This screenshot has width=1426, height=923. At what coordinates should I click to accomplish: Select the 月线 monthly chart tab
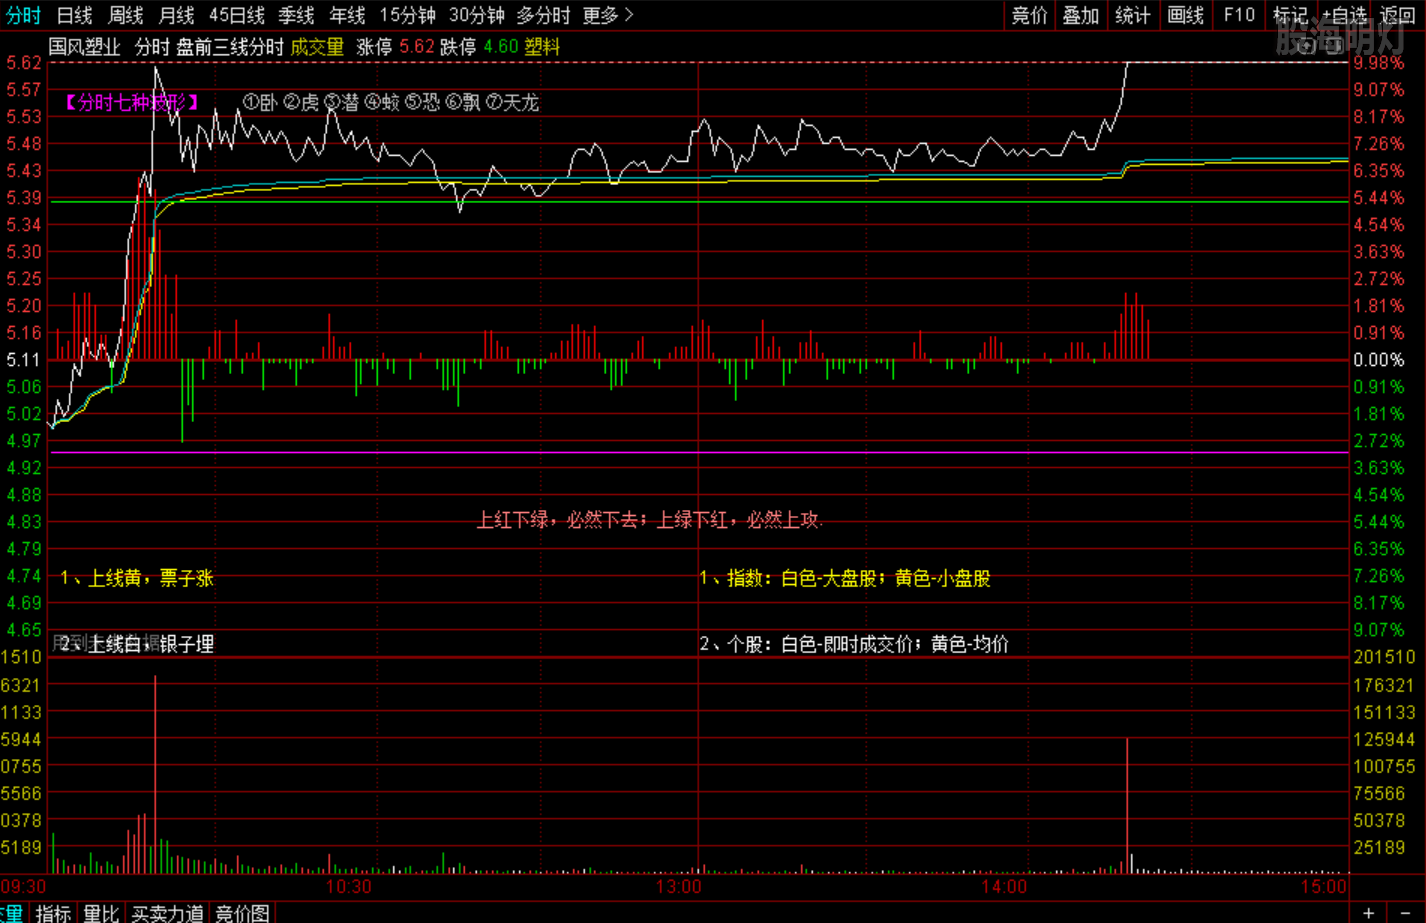pos(176,15)
